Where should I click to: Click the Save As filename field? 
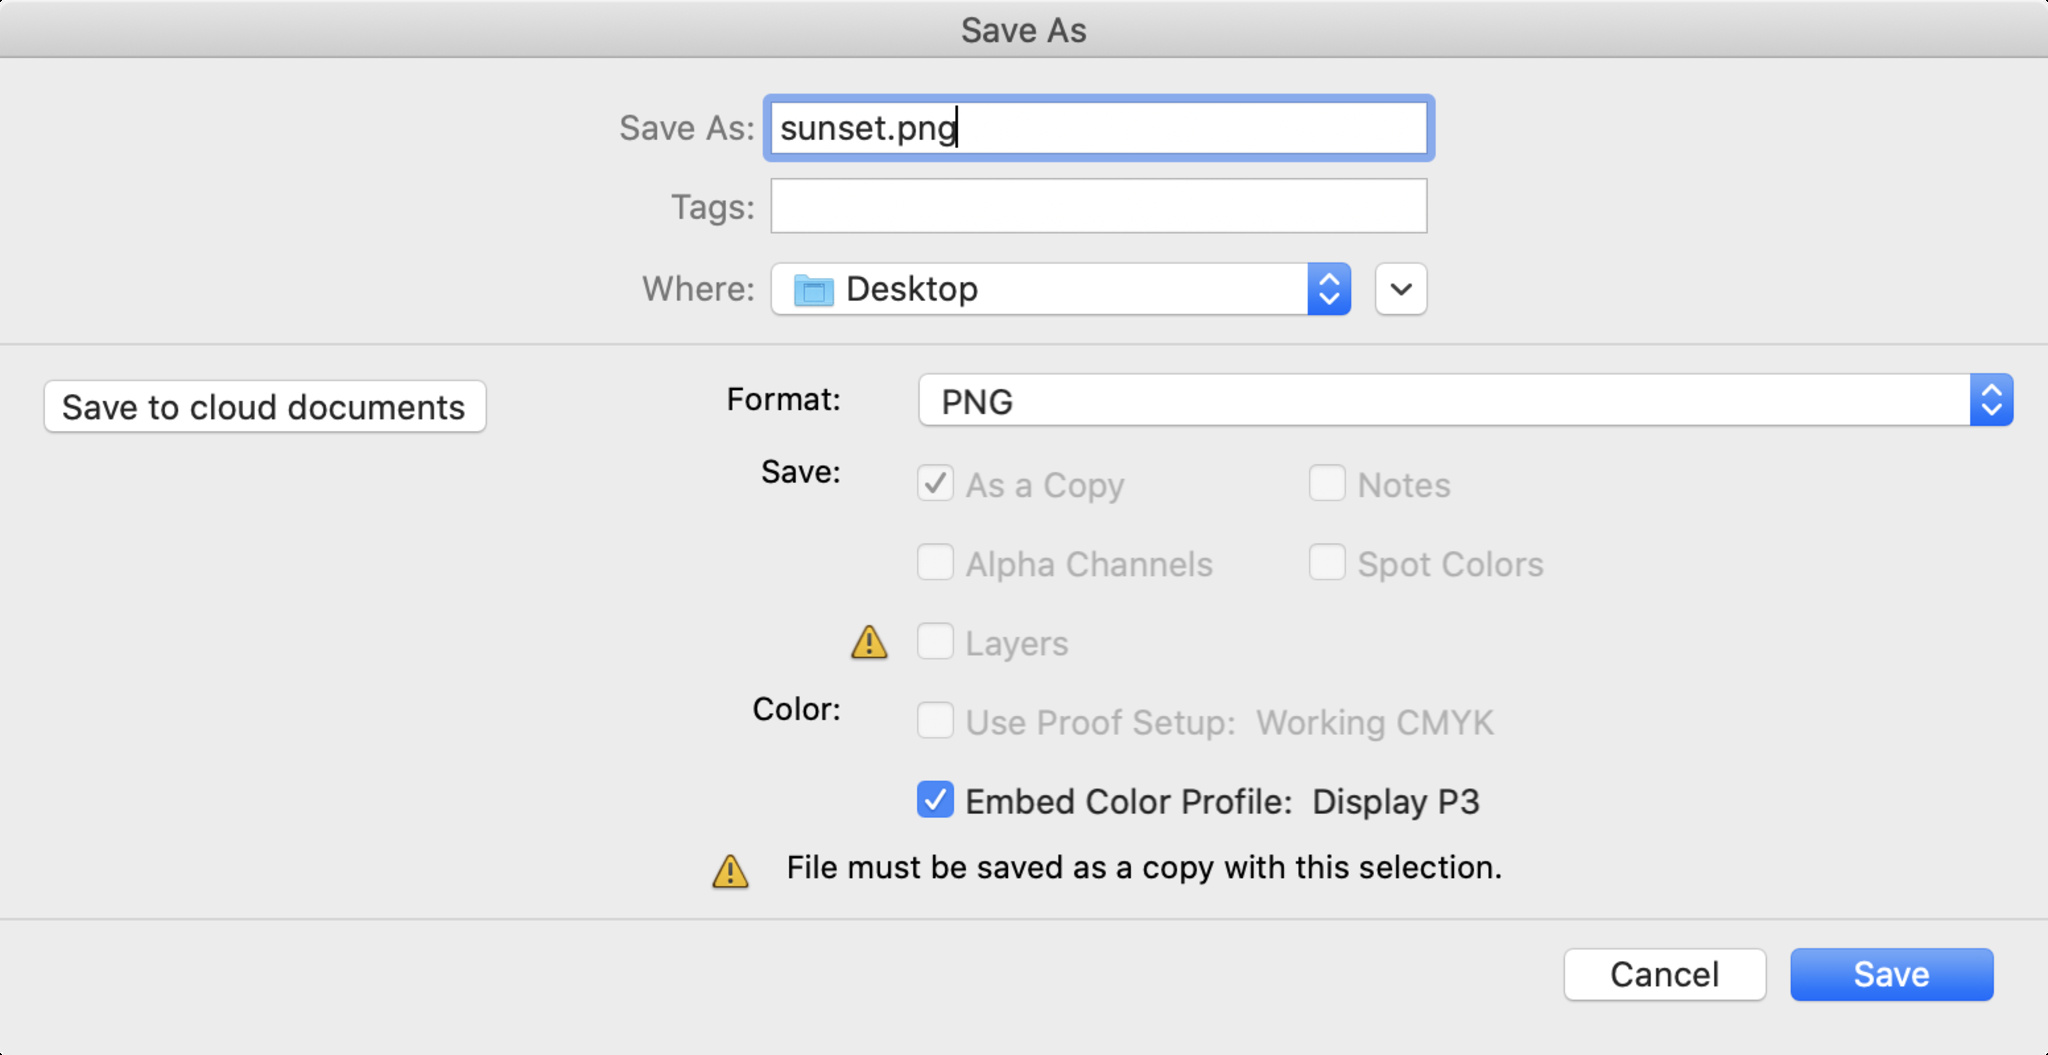1099,128
